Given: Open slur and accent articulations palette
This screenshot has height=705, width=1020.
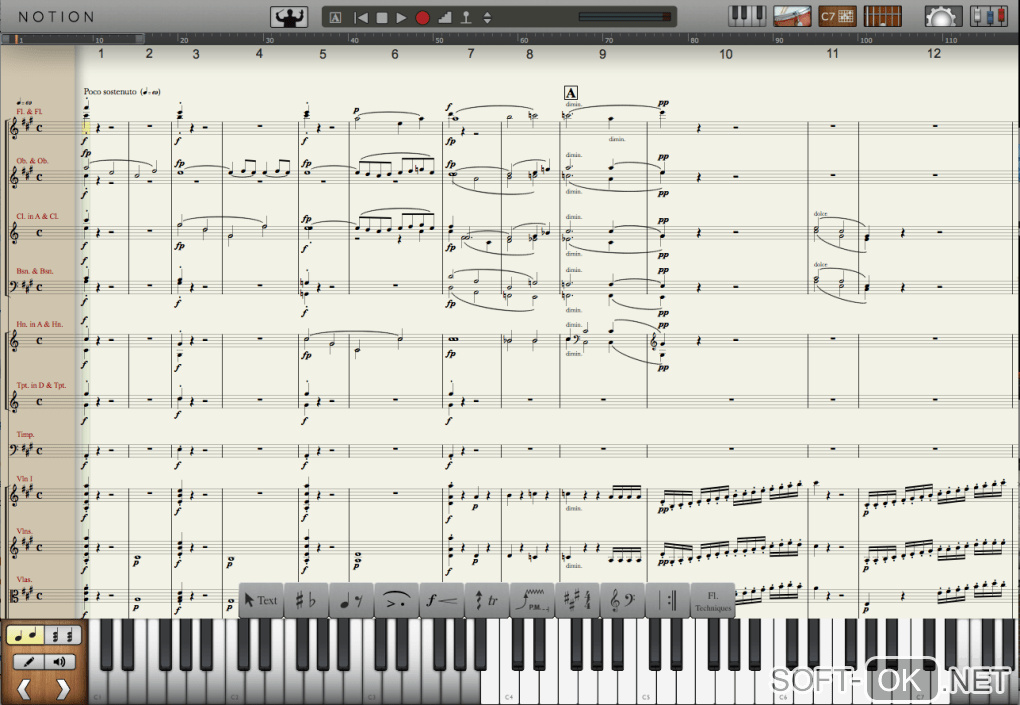Looking at the screenshot, I should point(397,600).
